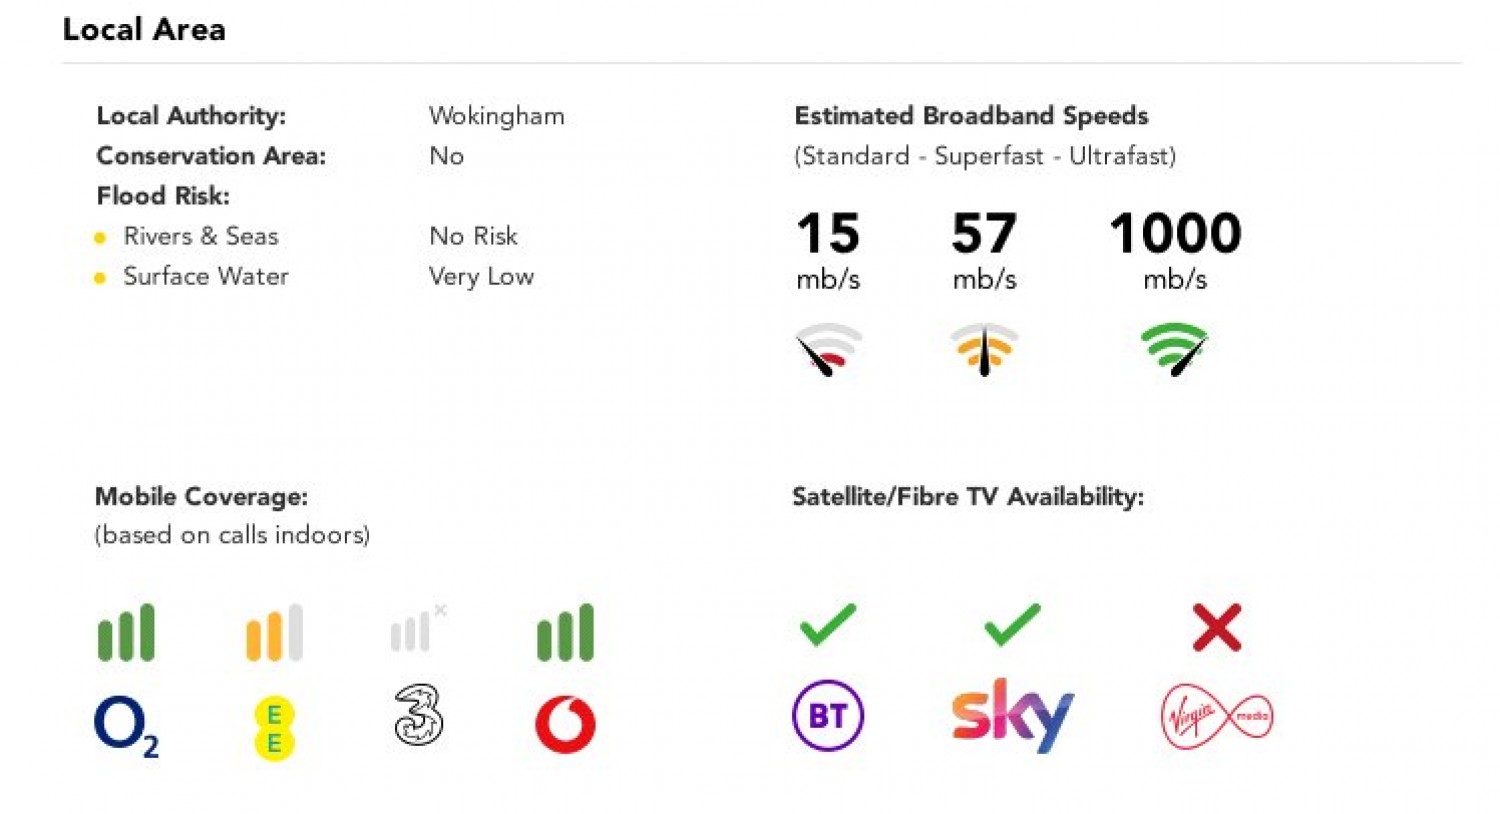
Task: Click the red cross above Virgin Media
Action: coord(1217,627)
